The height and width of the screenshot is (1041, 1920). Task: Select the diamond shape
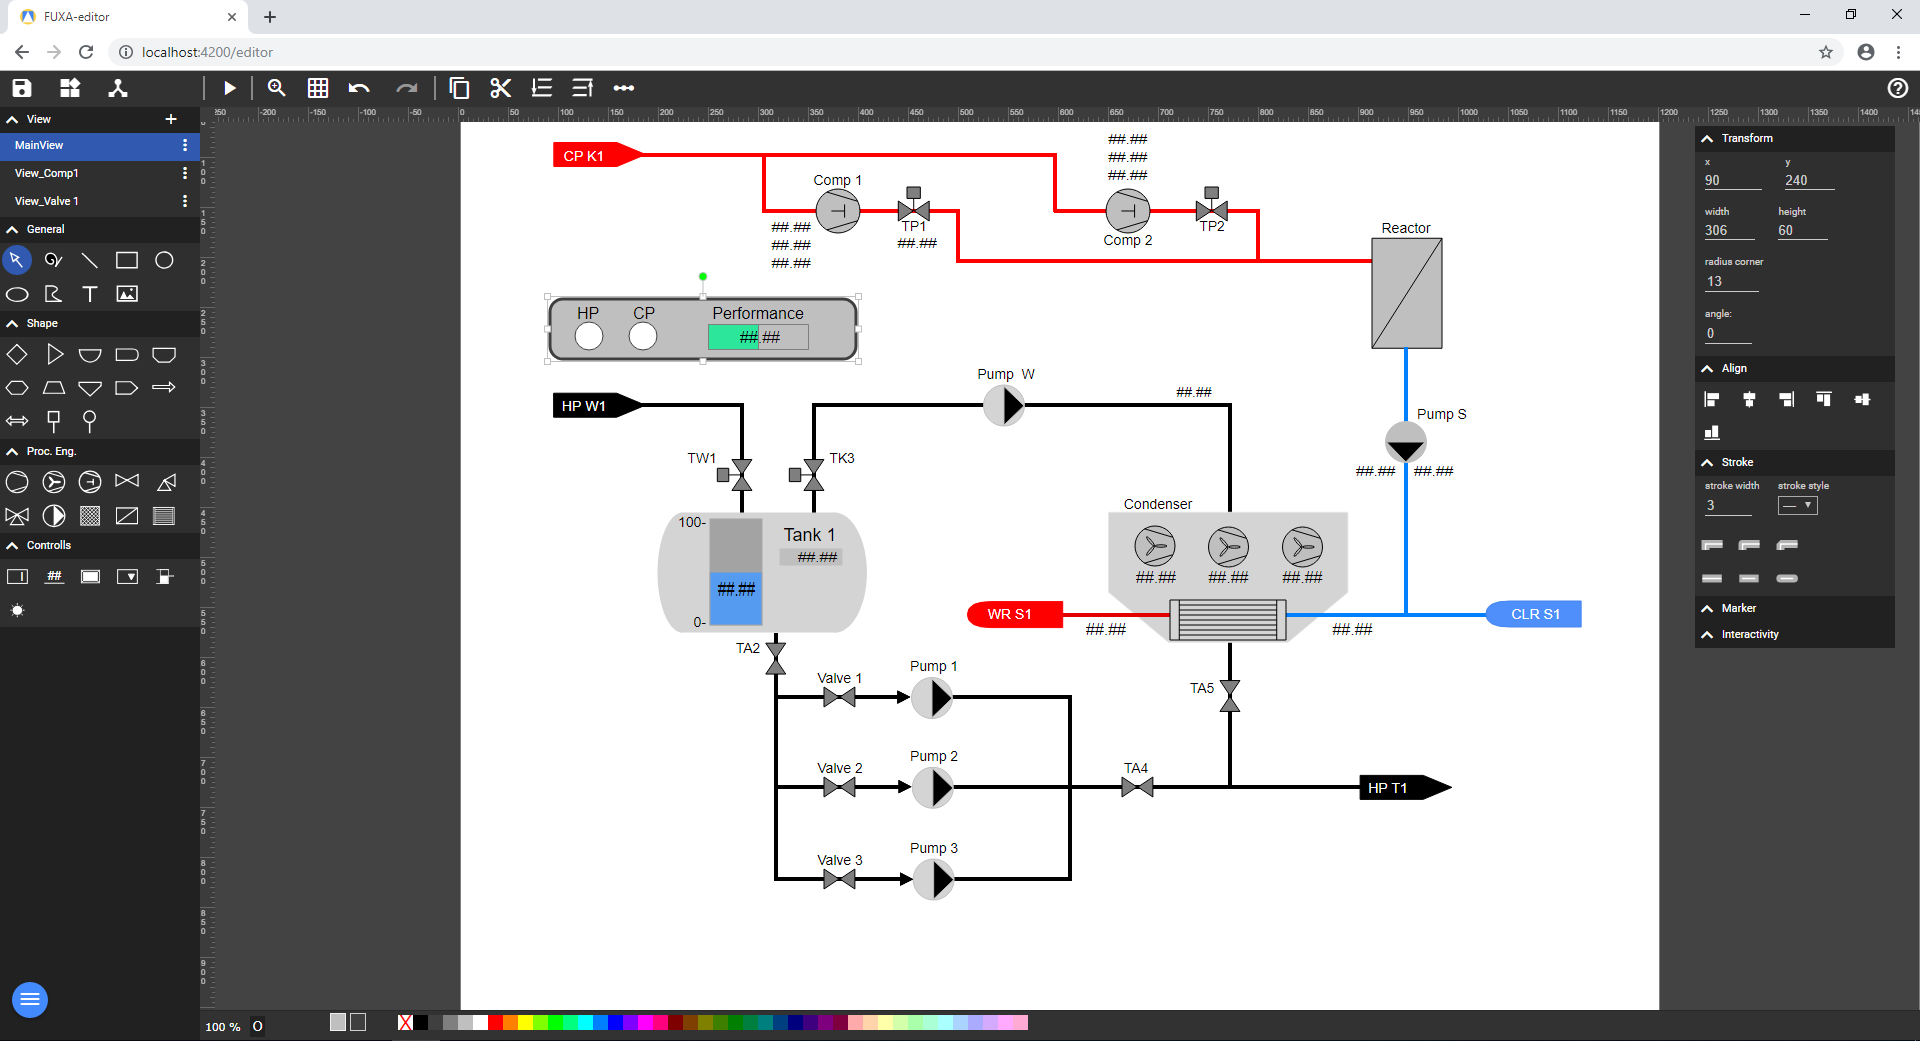[x=17, y=354]
